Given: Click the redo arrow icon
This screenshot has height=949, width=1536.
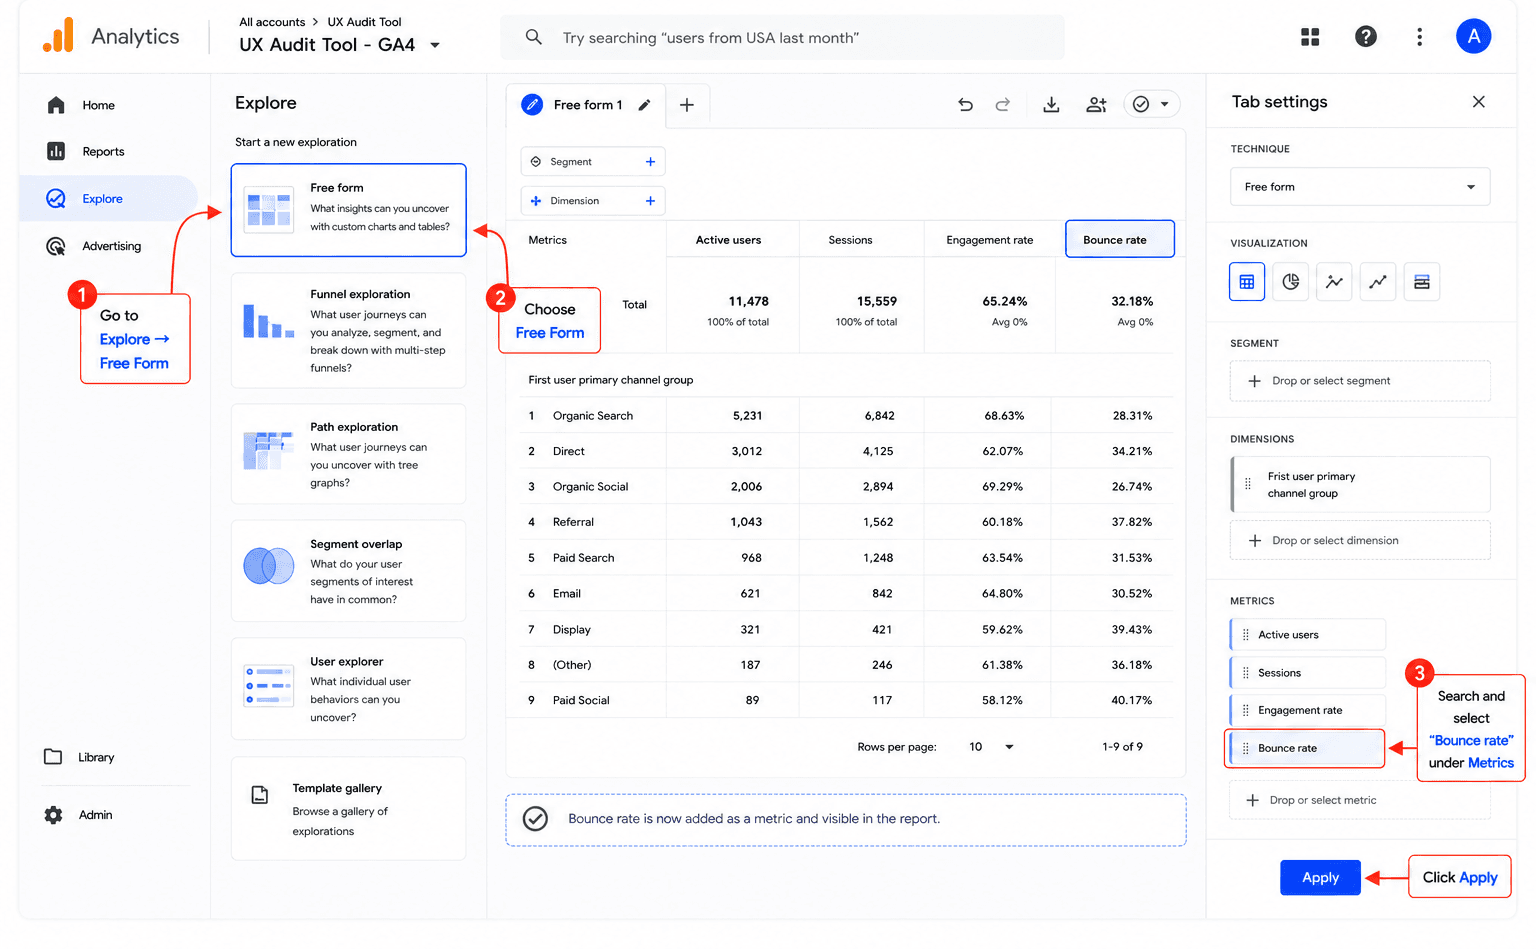Looking at the screenshot, I should pos(1002,104).
